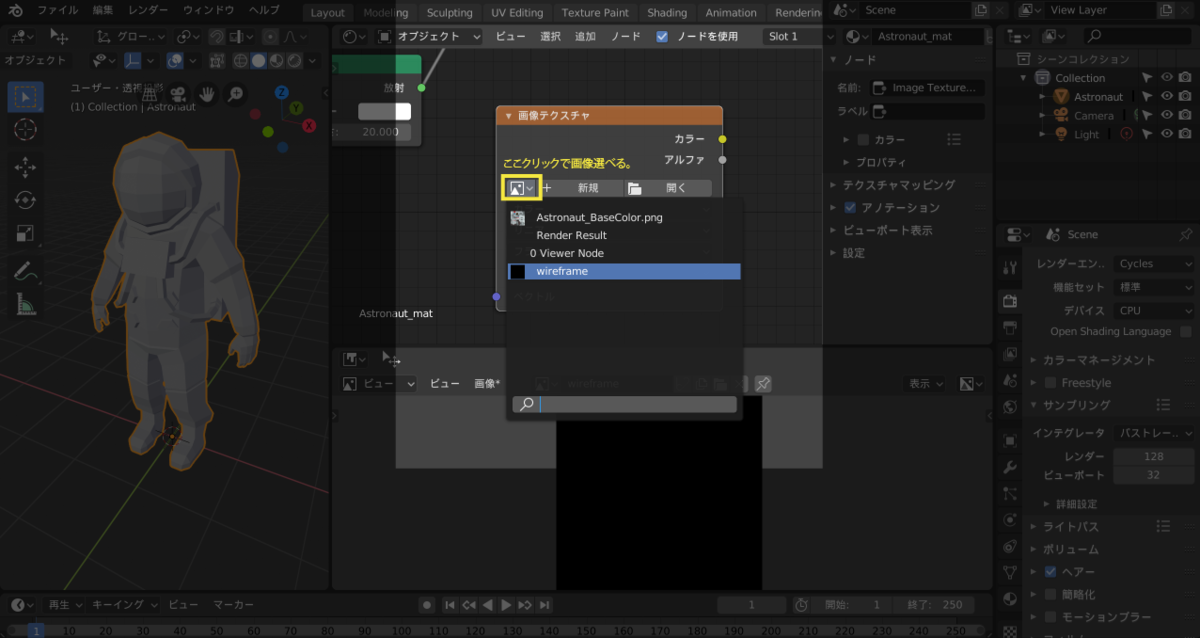Click the pan hand icon in viewport
This screenshot has width=1200, height=638.
click(x=207, y=94)
